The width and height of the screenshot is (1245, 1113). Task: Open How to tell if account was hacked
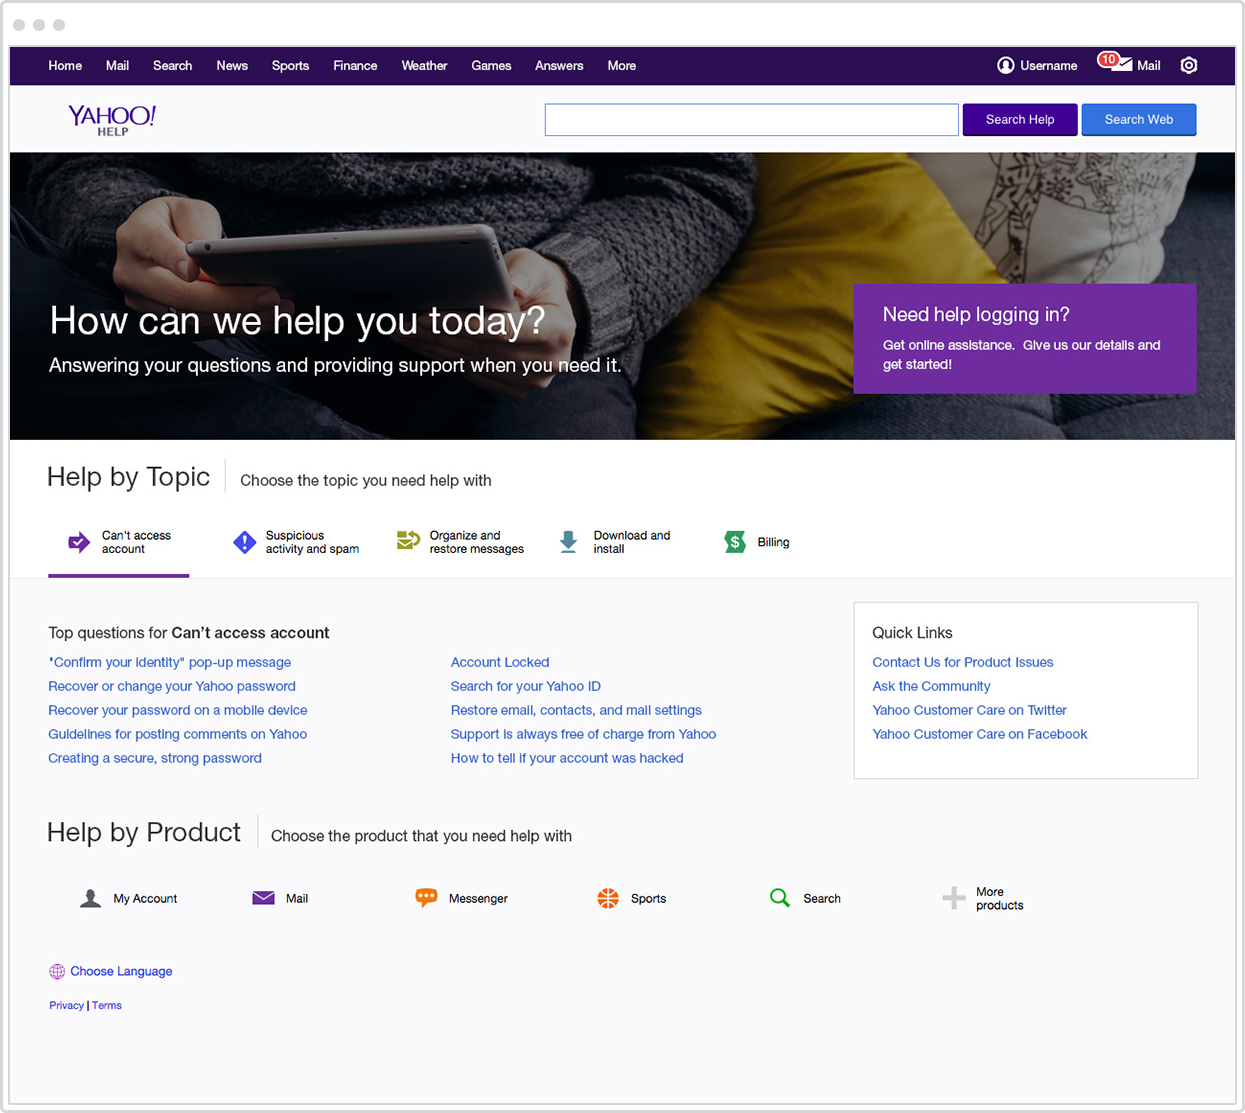click(x=567, y=758)
